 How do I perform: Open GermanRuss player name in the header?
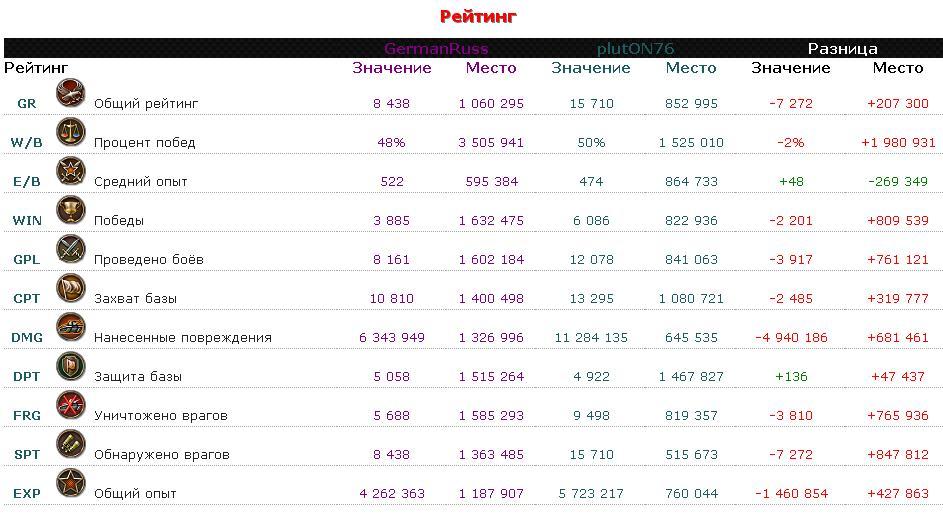(x=436, y=49)
